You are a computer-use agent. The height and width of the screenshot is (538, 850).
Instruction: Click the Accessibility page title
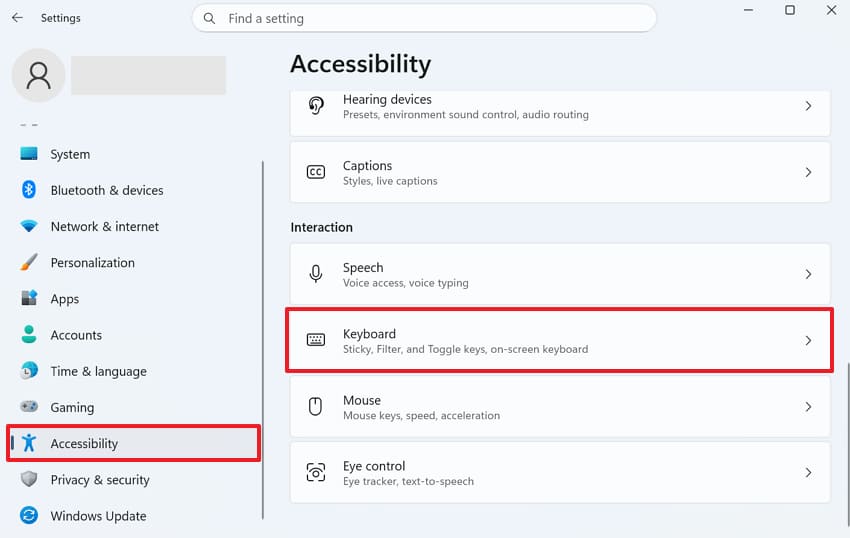pyautogui.click(x=360, y=64)
